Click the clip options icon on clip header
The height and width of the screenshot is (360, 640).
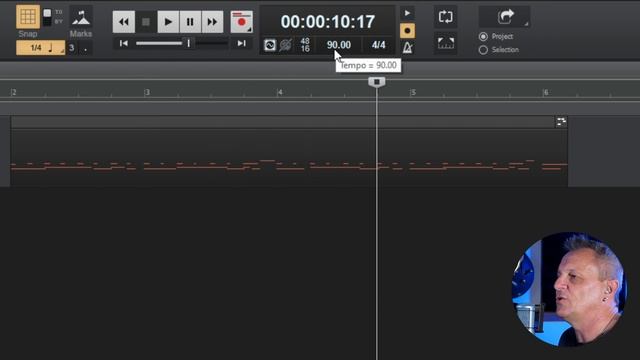(561, 121)
